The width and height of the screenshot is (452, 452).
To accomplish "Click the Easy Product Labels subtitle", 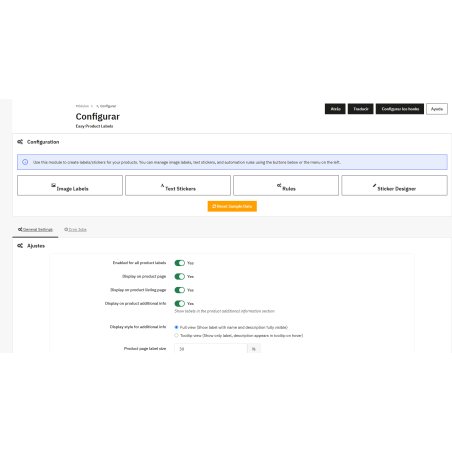I will [x=94, y=126].
